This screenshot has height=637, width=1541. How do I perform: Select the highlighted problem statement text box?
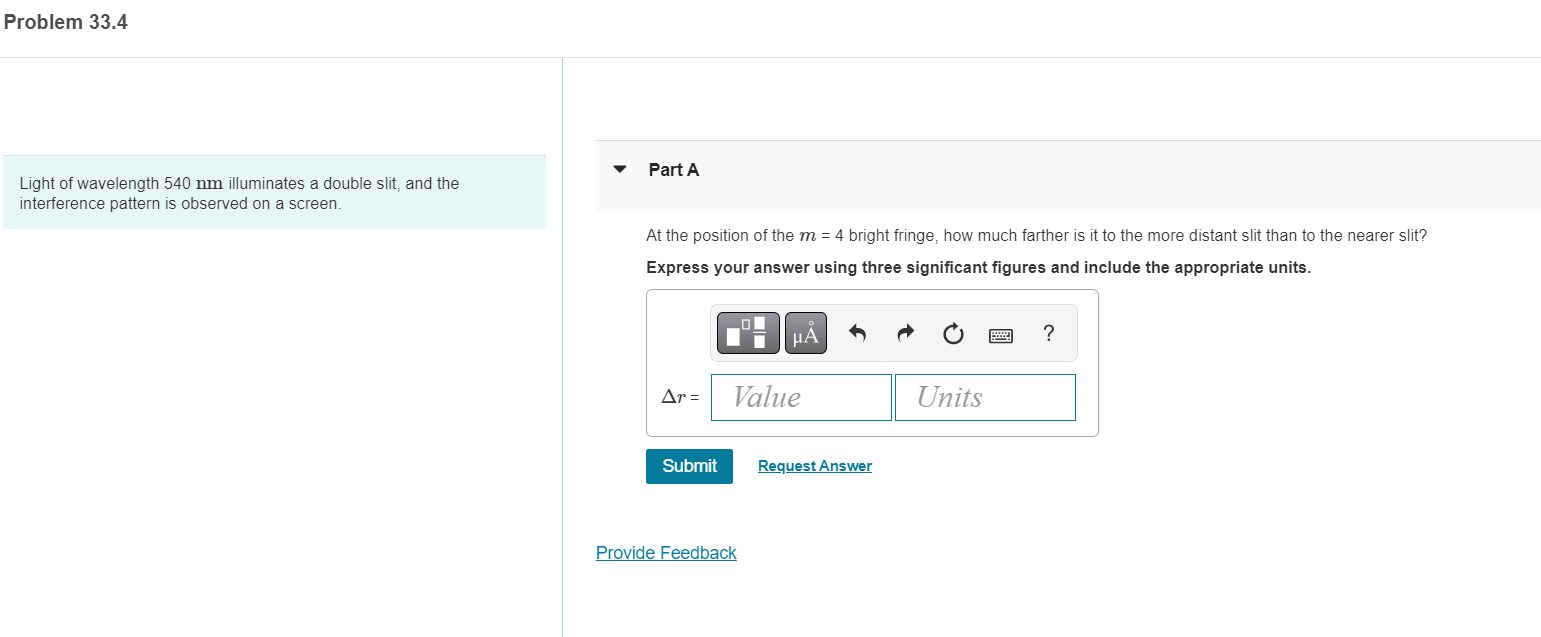[x=273, y=191]
